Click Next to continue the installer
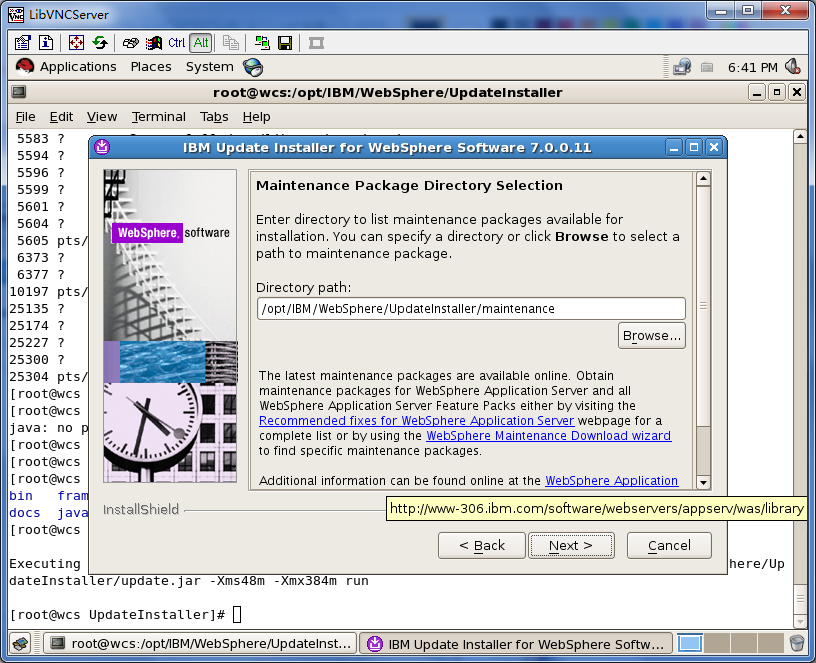Image resolution: width=816 pixels, height=663 pixels. 571,546
